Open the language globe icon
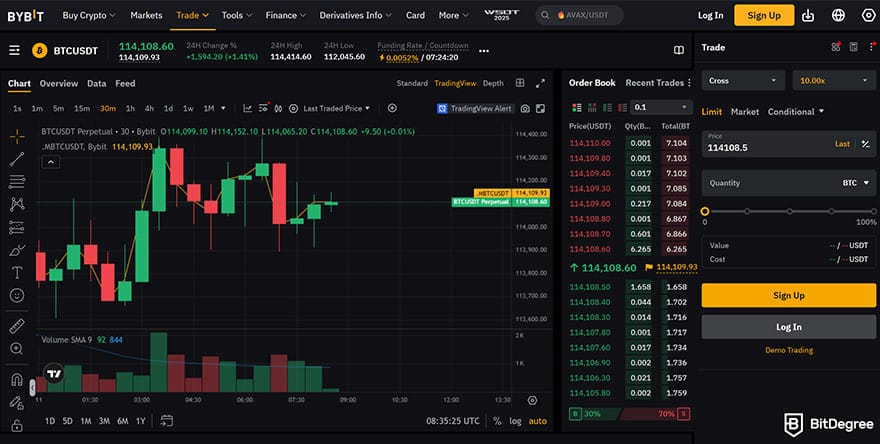Image resolution: width=880 pixels, height=444 pixels. (838, 16)
